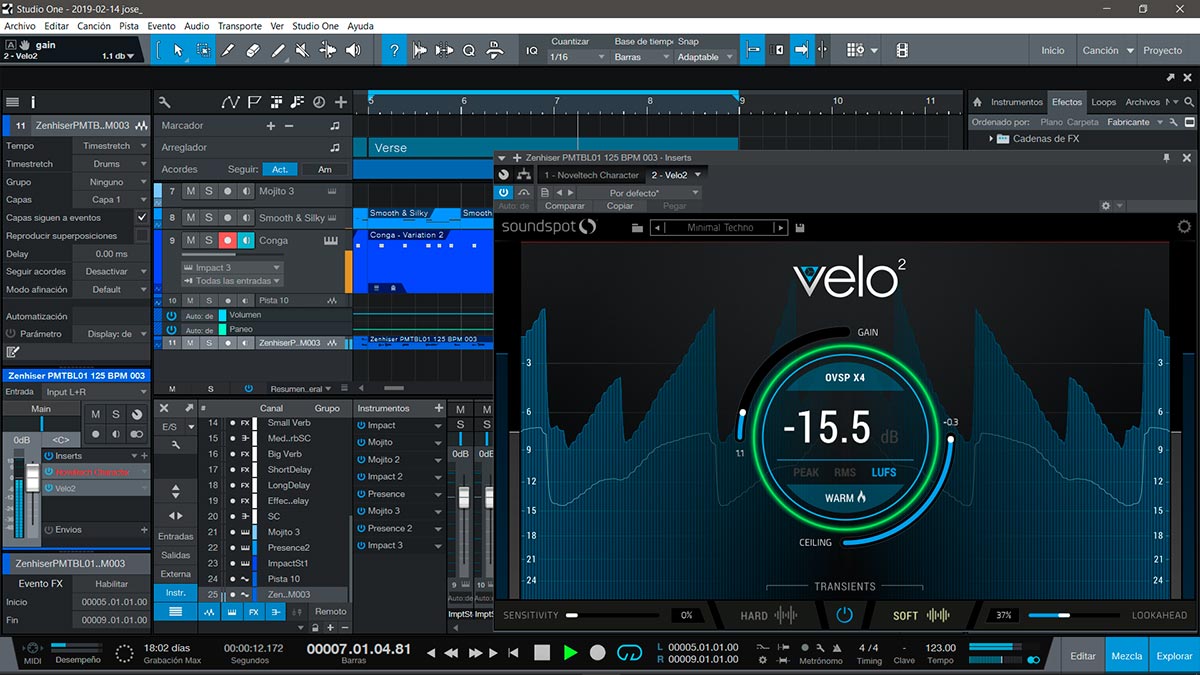The image size is (1200, 675).
Task: Open the Archivo menu
Action: [20, 26]
